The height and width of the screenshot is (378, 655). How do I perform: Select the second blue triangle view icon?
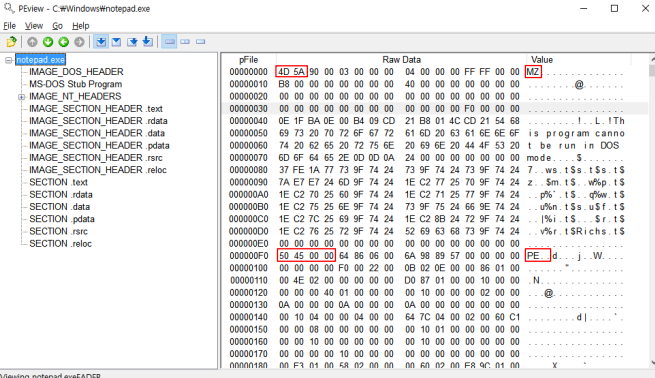(117, 42)
